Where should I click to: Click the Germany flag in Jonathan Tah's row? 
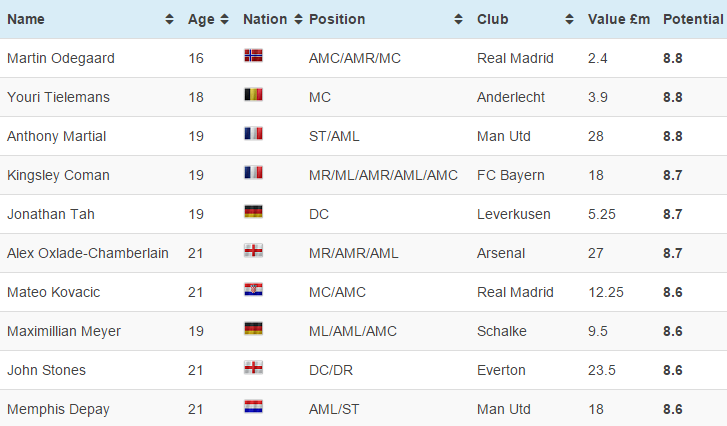[x=253, y=213]
